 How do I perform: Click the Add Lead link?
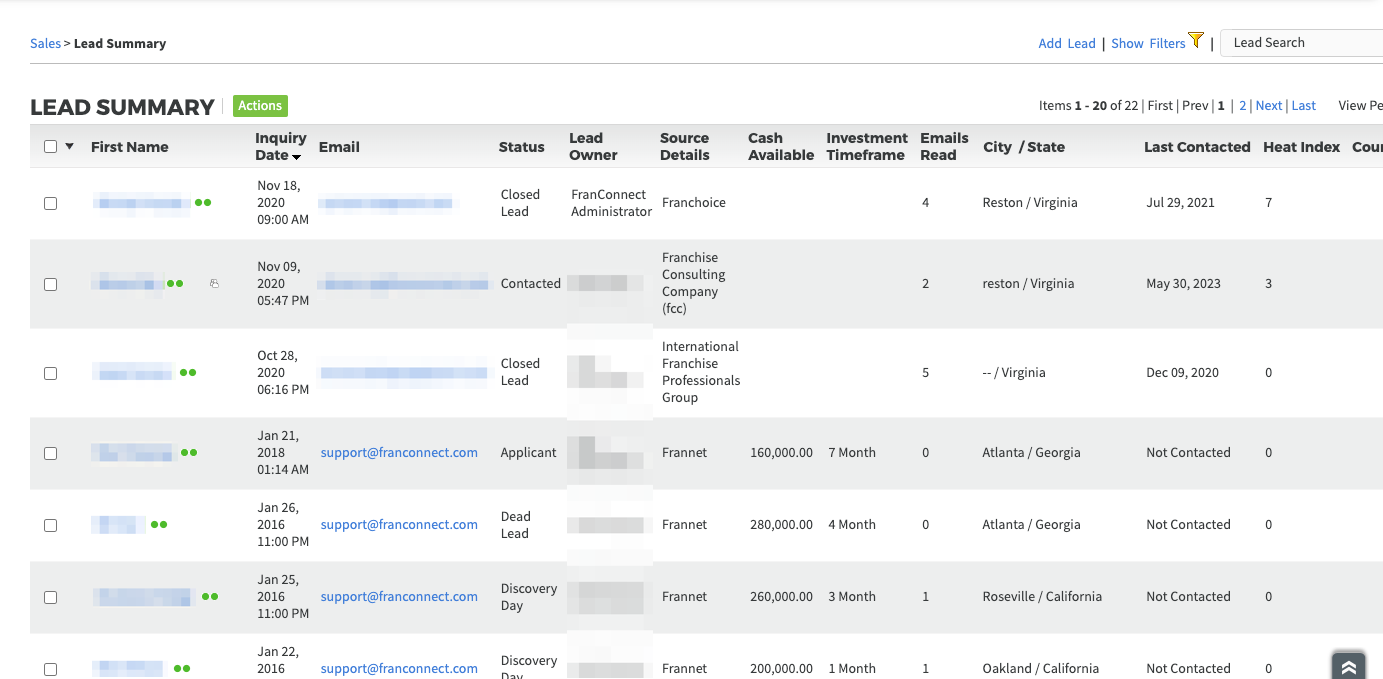[1067, 44]
